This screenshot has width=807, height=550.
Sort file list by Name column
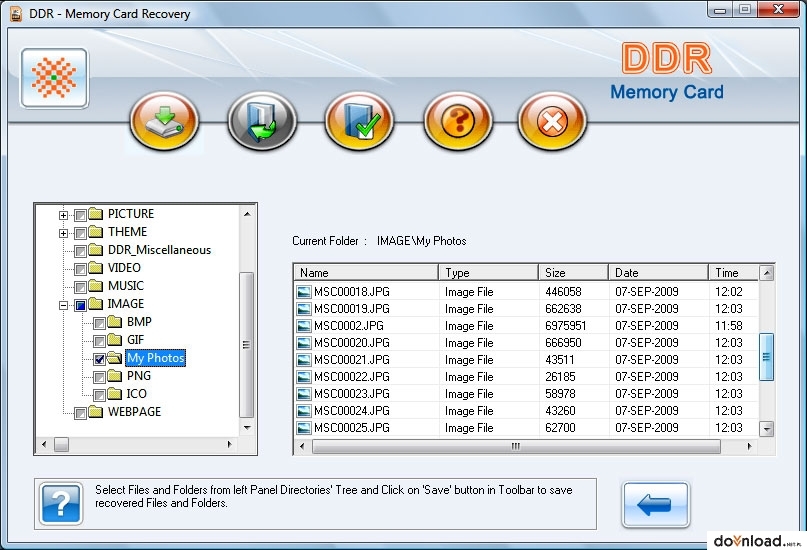[x=366, y=272]
